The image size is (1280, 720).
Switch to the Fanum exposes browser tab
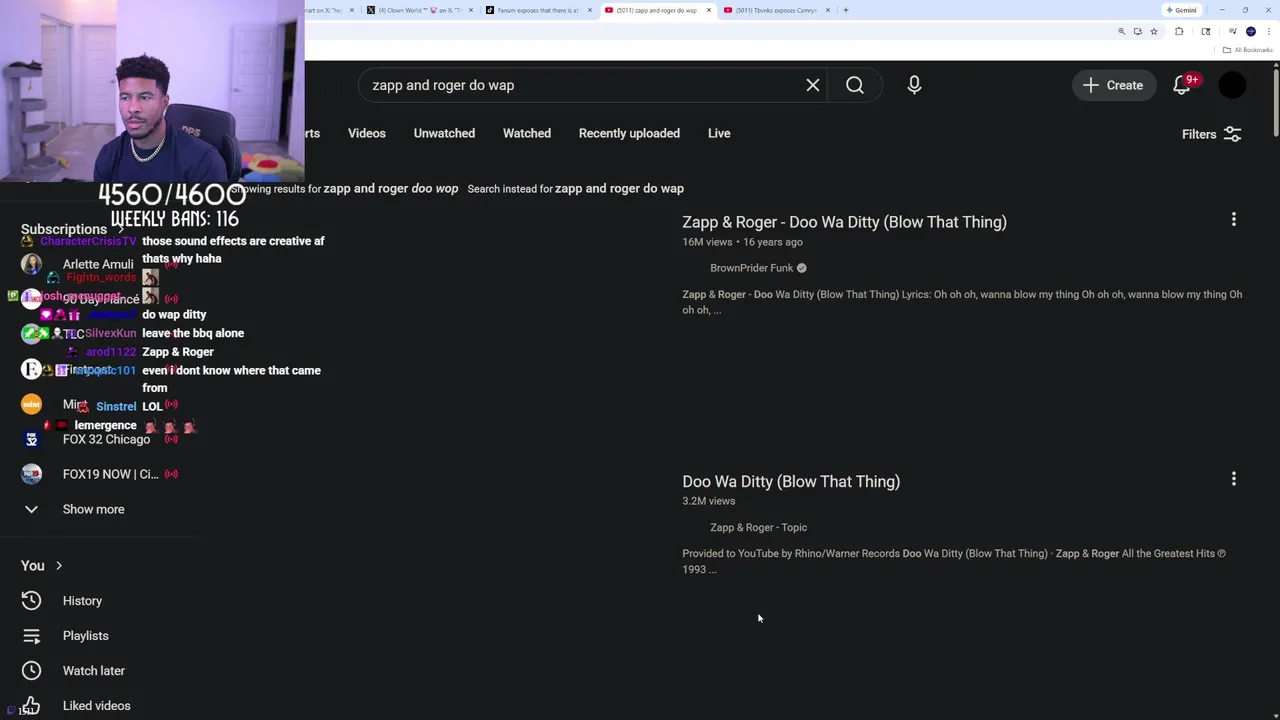(538, 10)
